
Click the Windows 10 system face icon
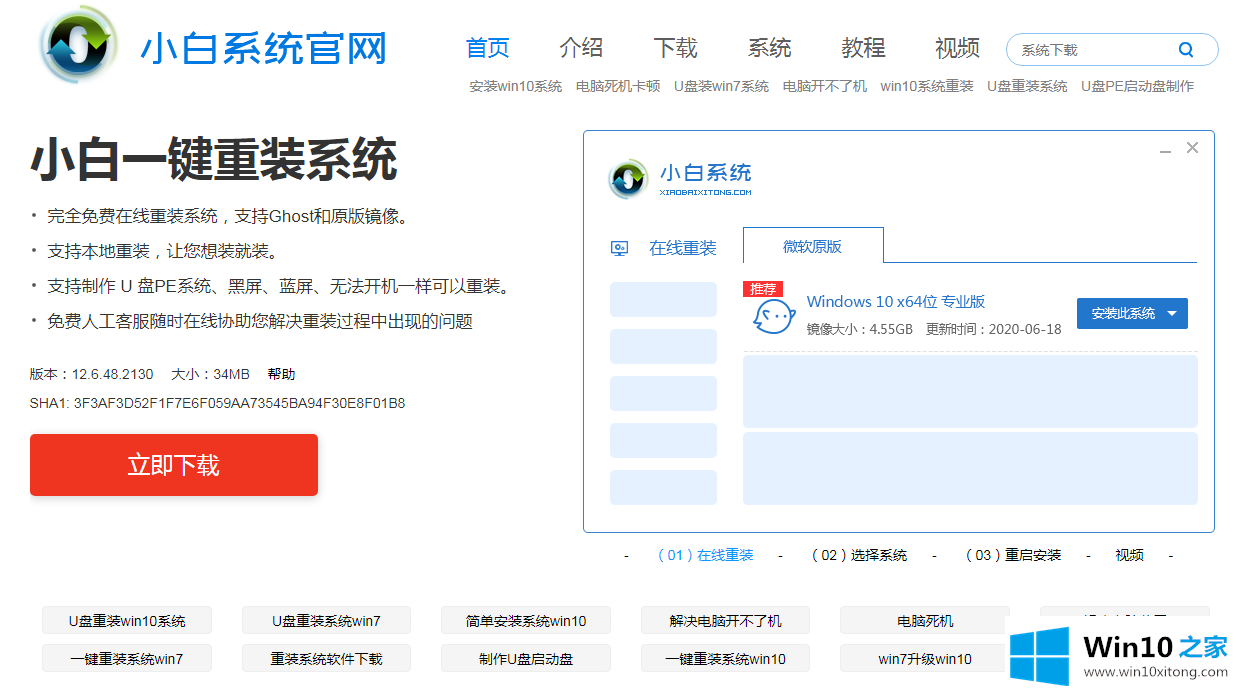coord(774,316)
